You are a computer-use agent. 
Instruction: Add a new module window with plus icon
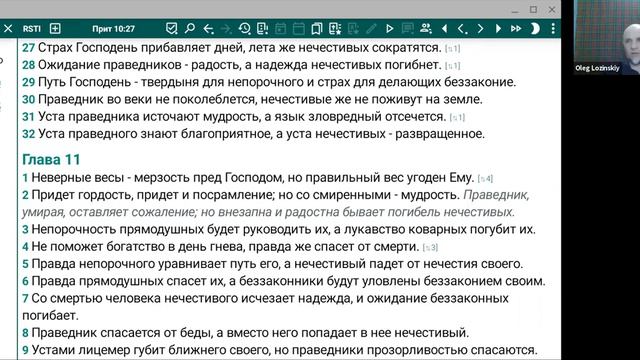coord(55,29)
